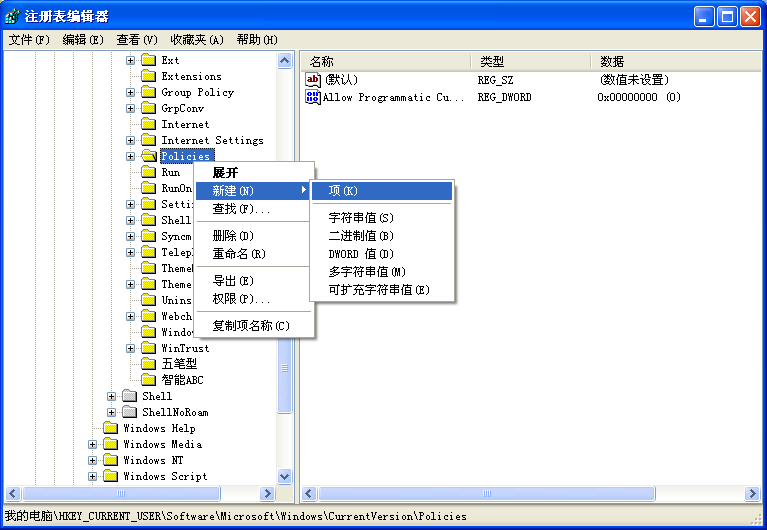Click the Internet folder icon

[x=148, y=124]
